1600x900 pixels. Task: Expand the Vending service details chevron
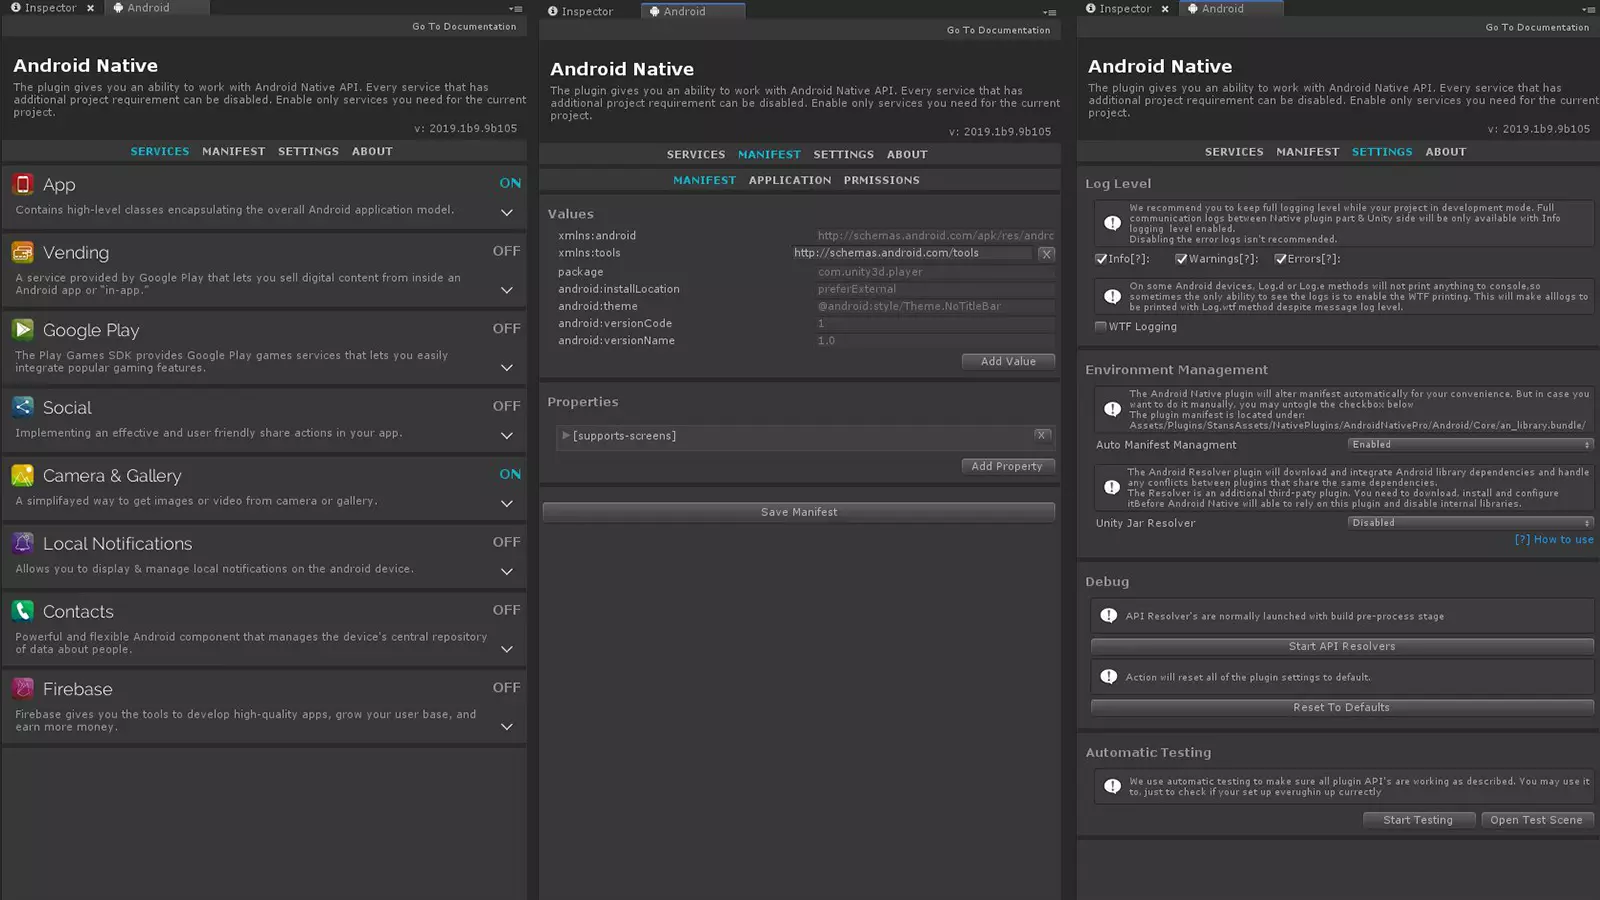click(507, 290)
